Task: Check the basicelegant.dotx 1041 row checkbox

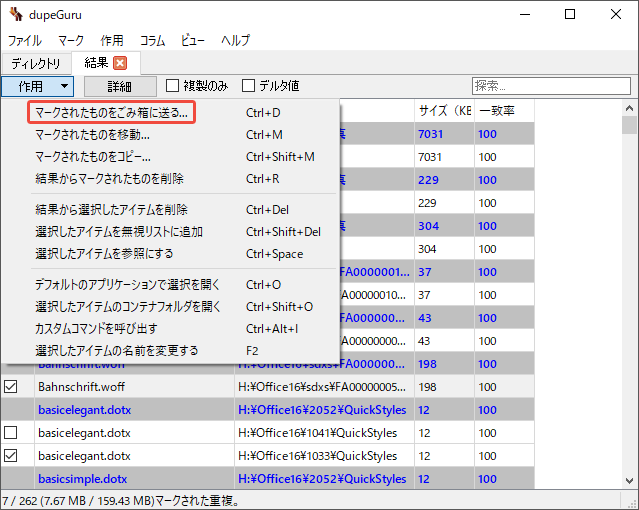Action: pos(11,433)
